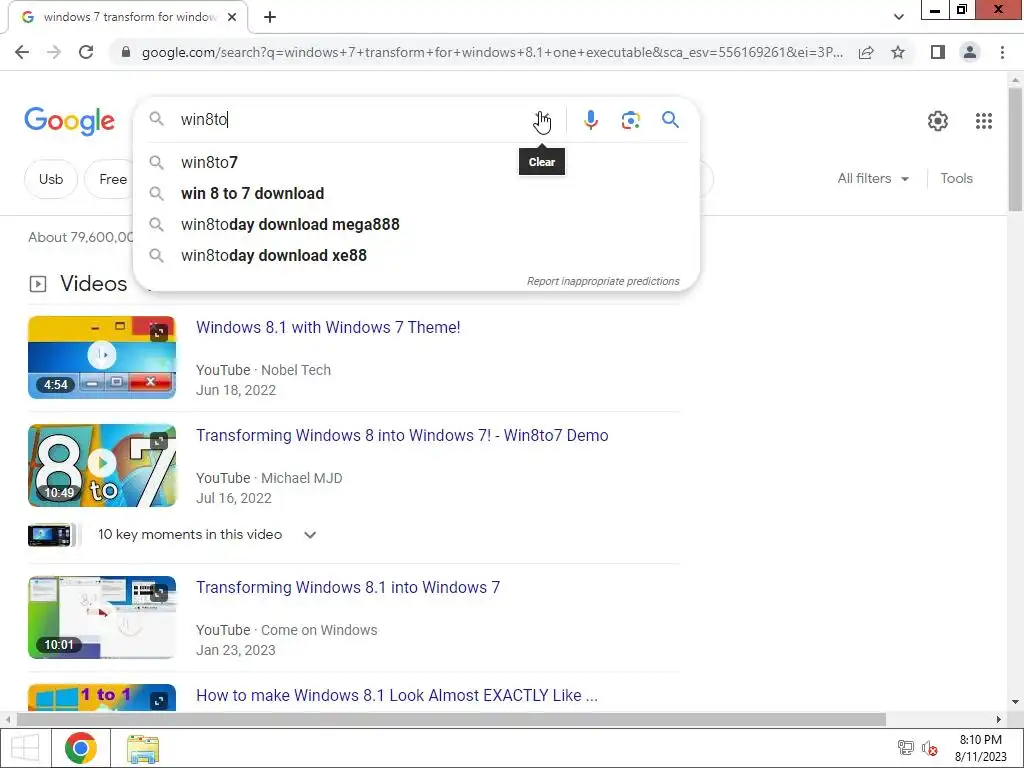
Task: Open How to make Windows 8.1 Look link
Action: [396, 696]
